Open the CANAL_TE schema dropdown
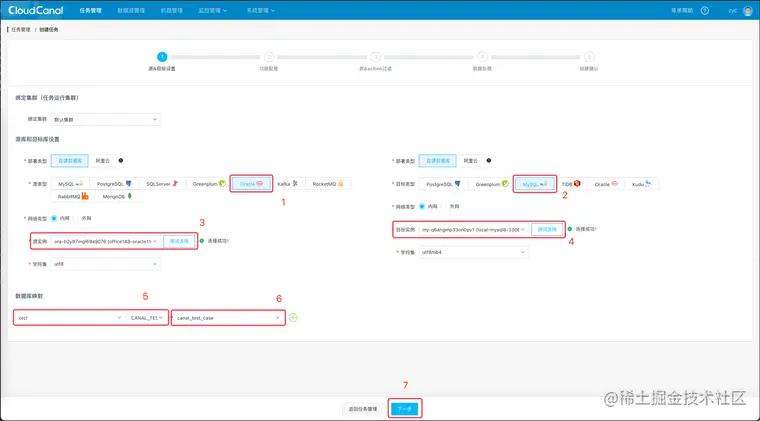 [x=146, y=318]
